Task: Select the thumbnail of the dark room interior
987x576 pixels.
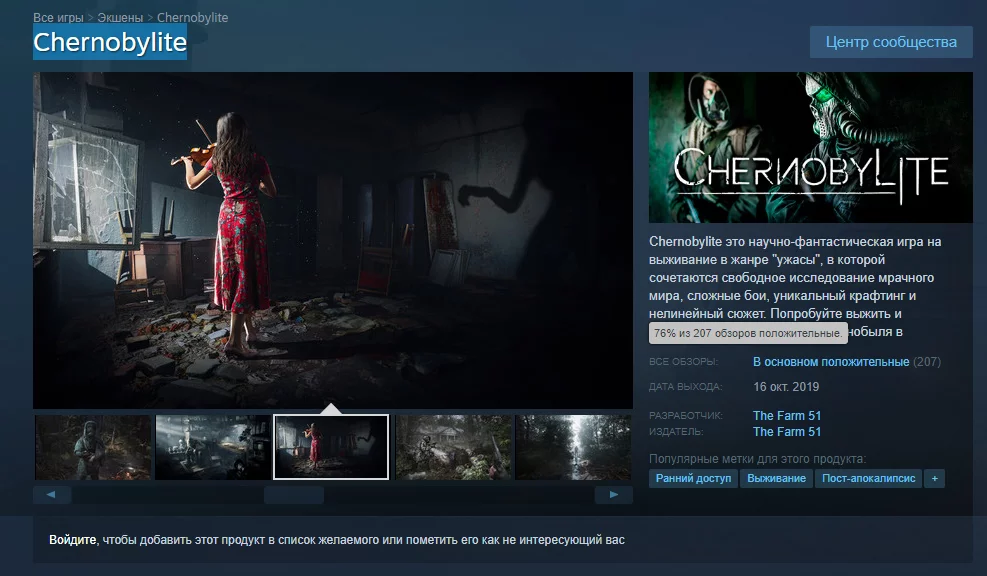Action: [x=213, y=447]
